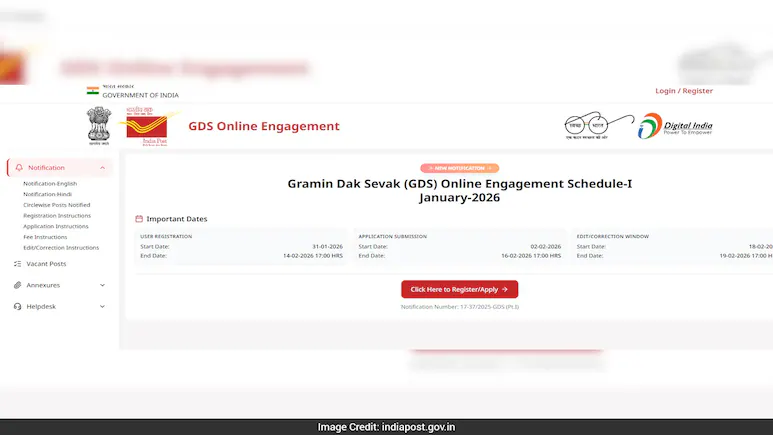This screenshot has width=773, height=435.
Task: Click the Notification bell icon
Action: tap(18, 168)
